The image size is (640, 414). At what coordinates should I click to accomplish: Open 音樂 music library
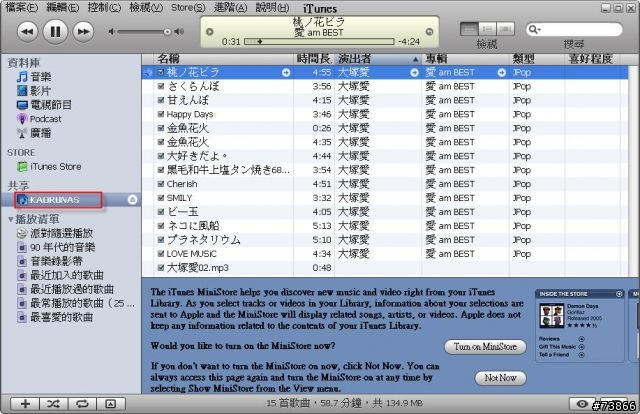pyautogui.click(x=34, y=77)
